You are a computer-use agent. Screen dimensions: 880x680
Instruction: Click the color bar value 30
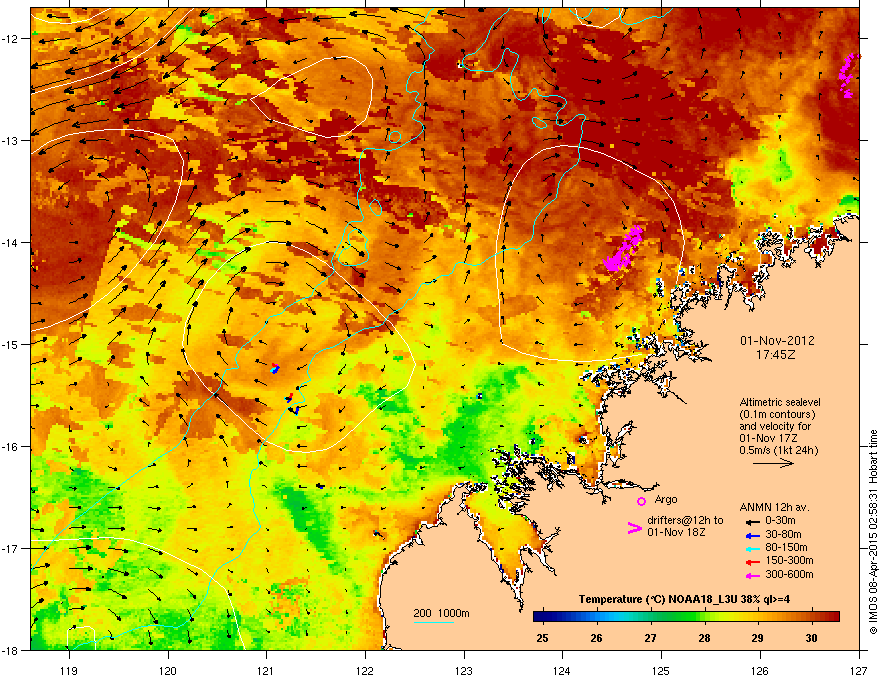tap(811, 638)
